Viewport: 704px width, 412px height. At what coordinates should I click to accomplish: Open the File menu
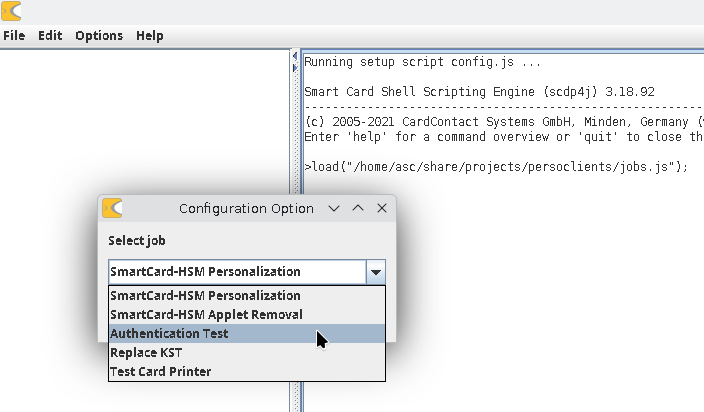tap(14, 35)
